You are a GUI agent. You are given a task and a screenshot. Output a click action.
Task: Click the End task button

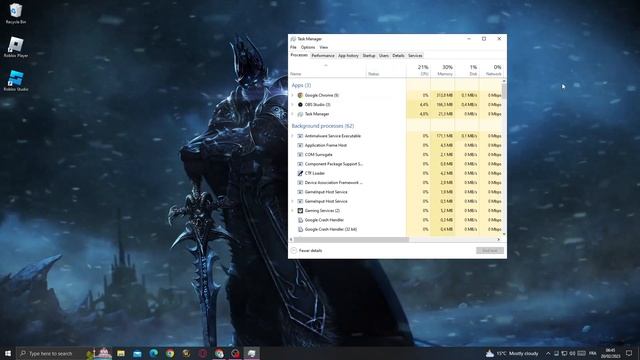[490, 251]
